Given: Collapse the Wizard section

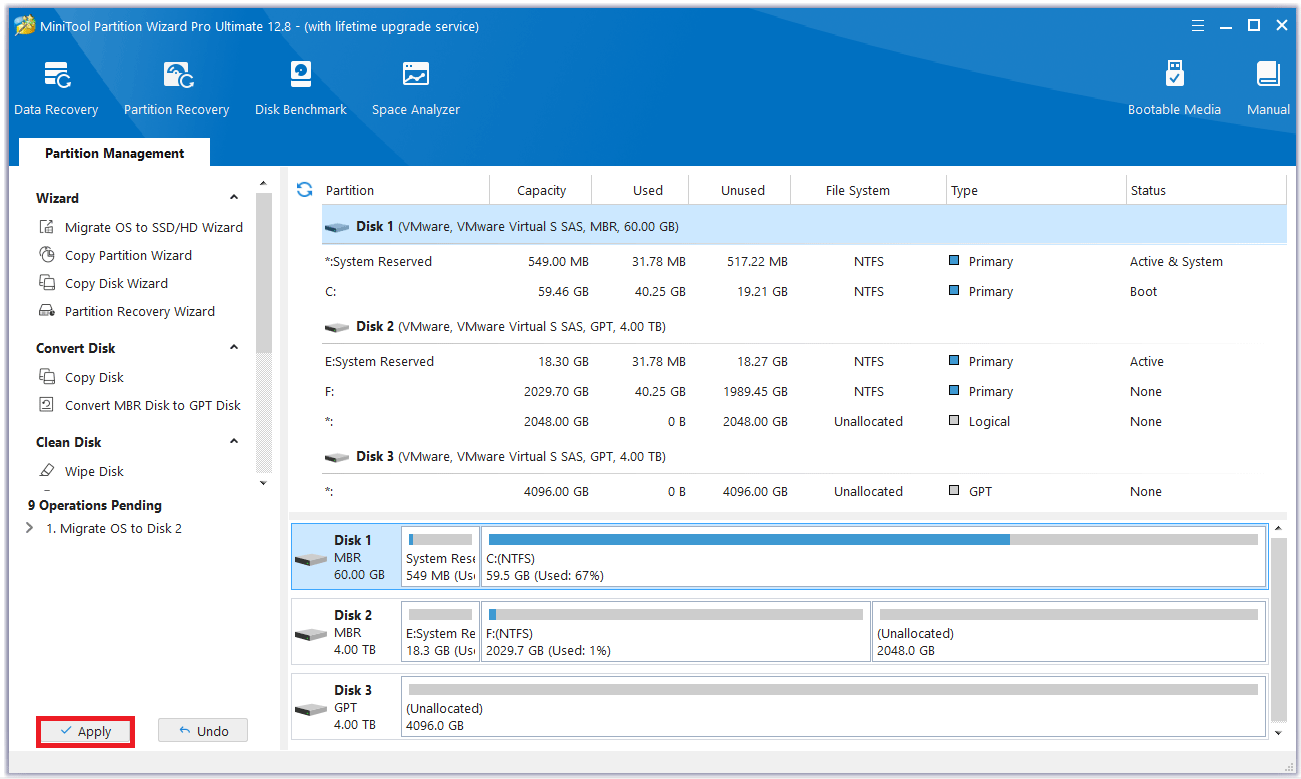Looking at the screenshot, I should pos(234,198).
